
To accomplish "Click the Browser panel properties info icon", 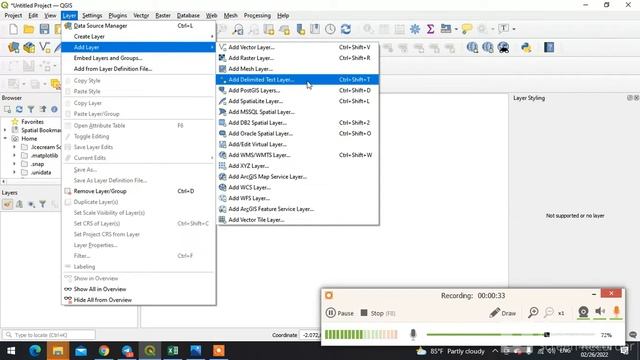I will [x=54, y=109].
